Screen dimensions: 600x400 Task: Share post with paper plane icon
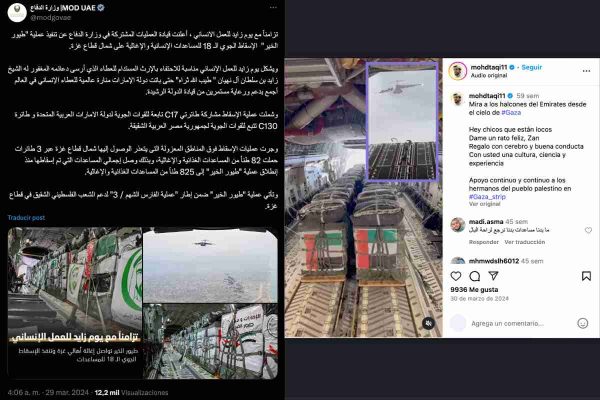point(493,276)
